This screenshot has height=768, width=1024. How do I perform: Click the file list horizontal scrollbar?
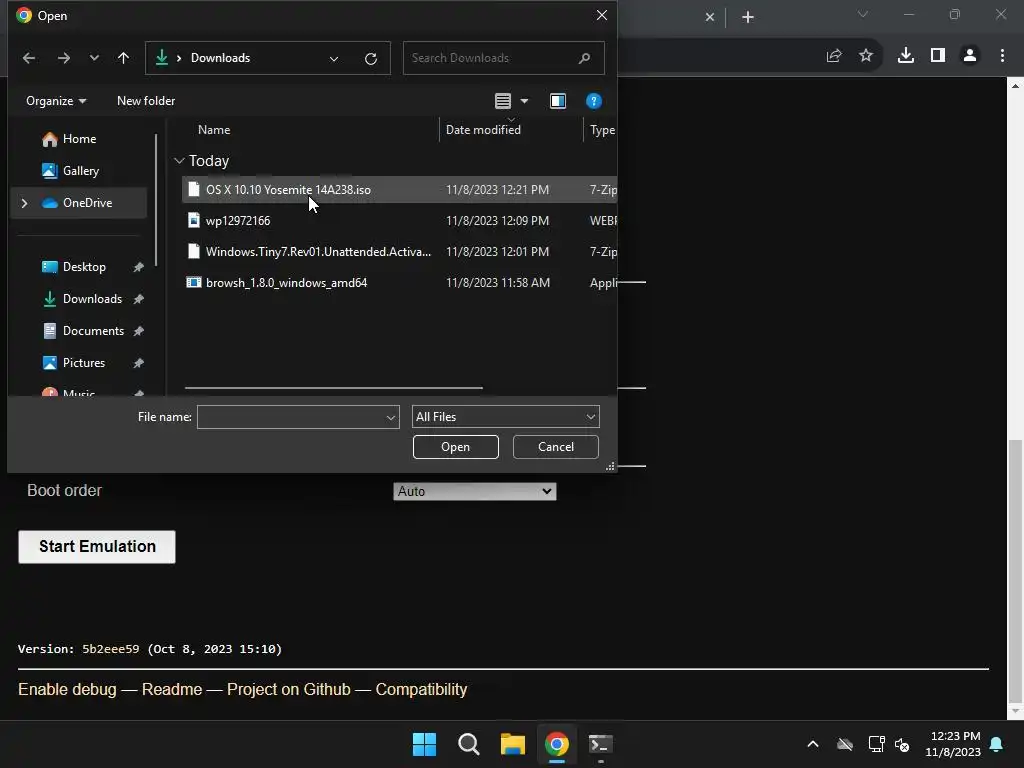(x=334, y=388)
